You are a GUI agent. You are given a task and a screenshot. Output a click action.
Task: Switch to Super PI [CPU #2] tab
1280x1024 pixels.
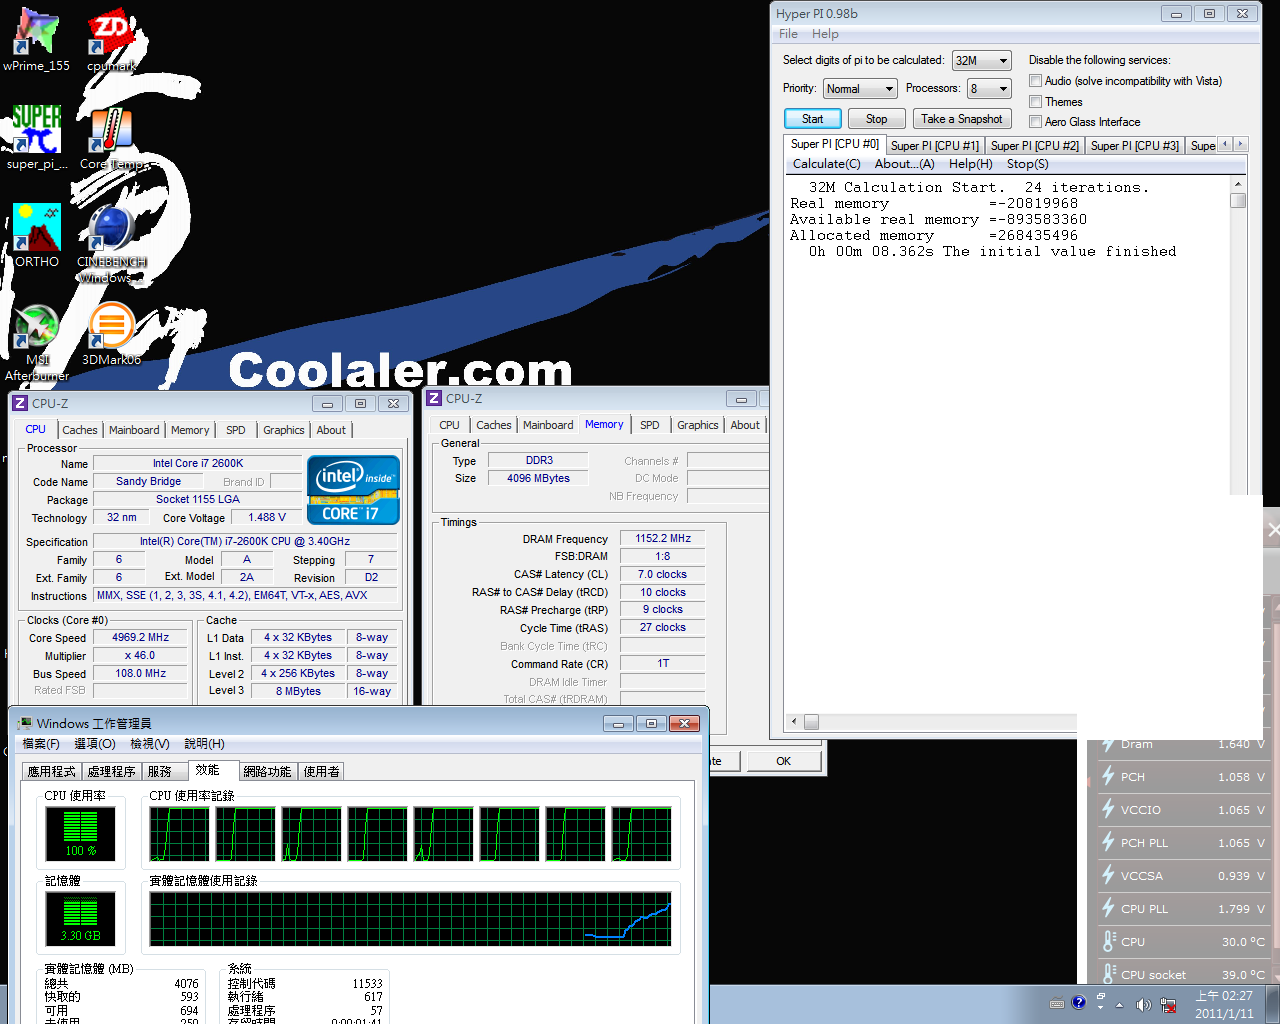pos(1035,146)
